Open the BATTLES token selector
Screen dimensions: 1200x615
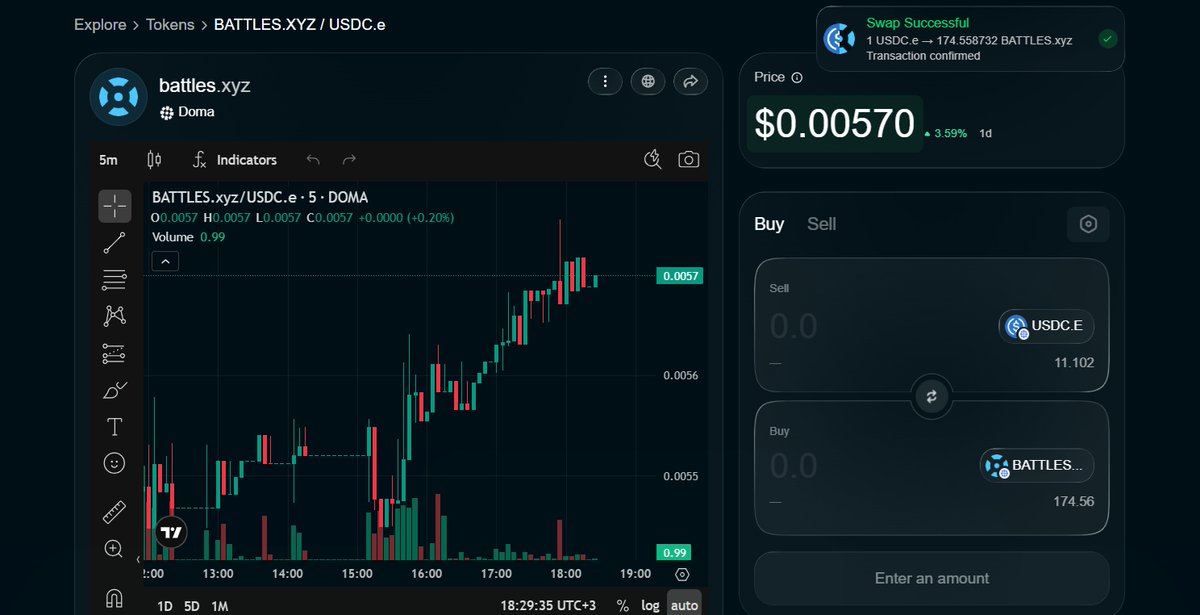1037,465
